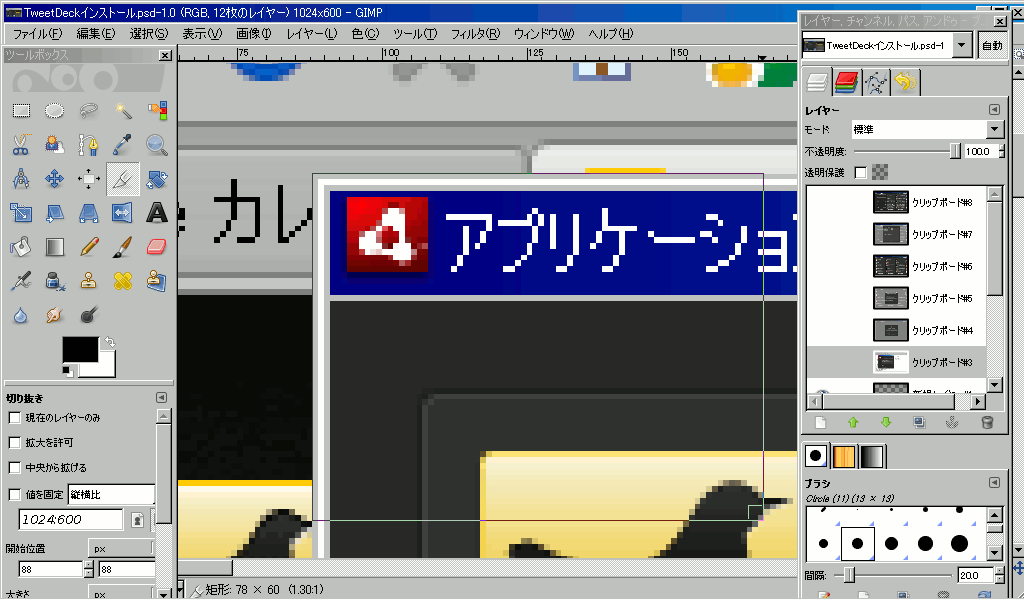Click the 間隔 brush spacing slider handle
Viewport: 1024px width, 600px height.
[x=849, y=575]
